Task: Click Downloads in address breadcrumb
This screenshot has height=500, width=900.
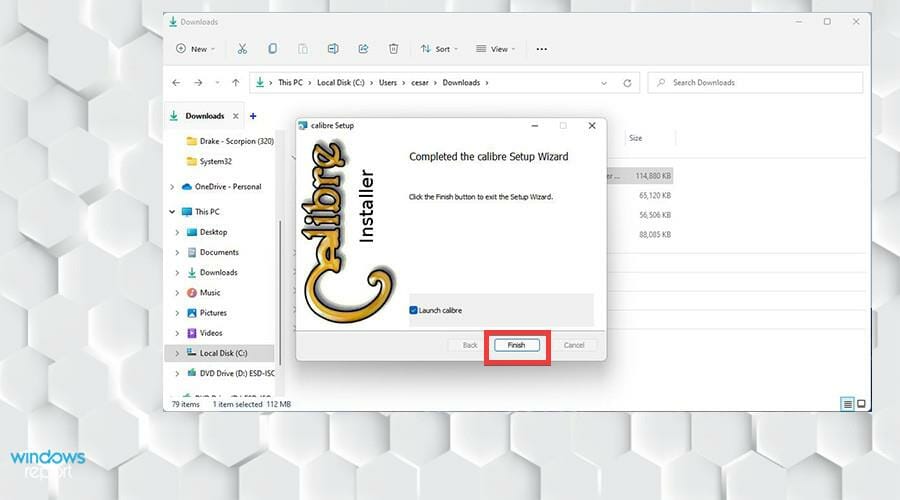Action: (461, 83)
